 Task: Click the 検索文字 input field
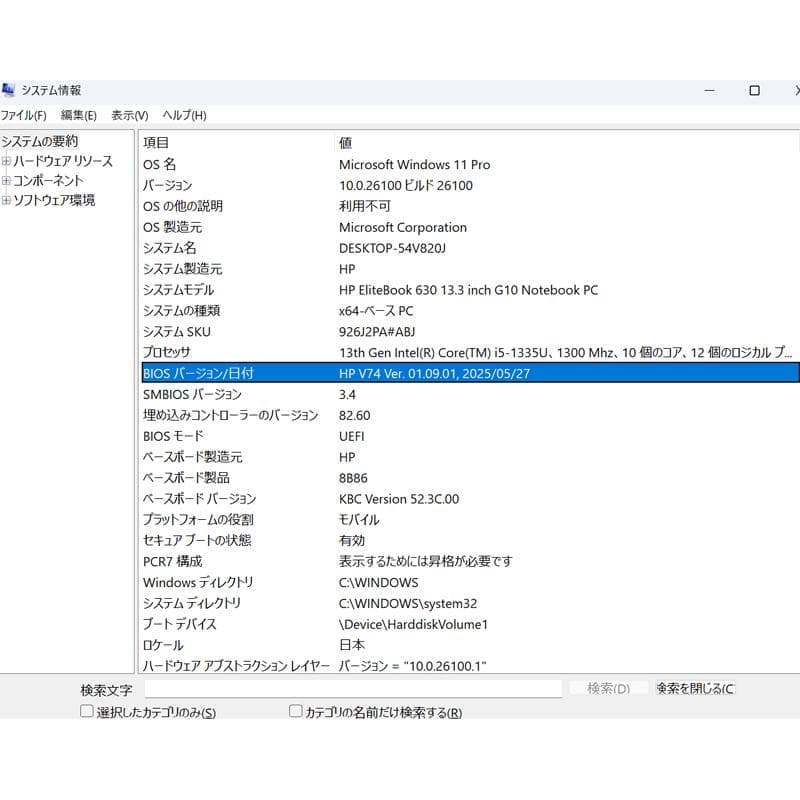click(352, 689)
